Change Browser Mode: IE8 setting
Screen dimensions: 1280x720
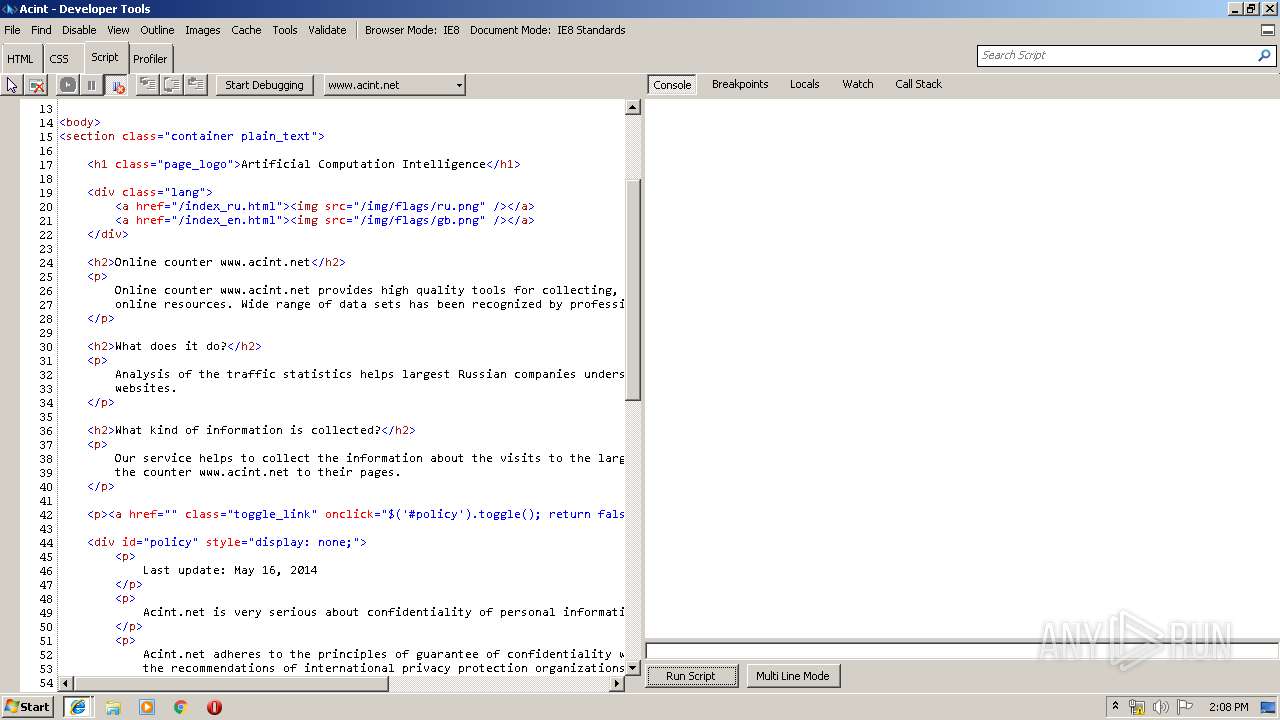point(412,30)
